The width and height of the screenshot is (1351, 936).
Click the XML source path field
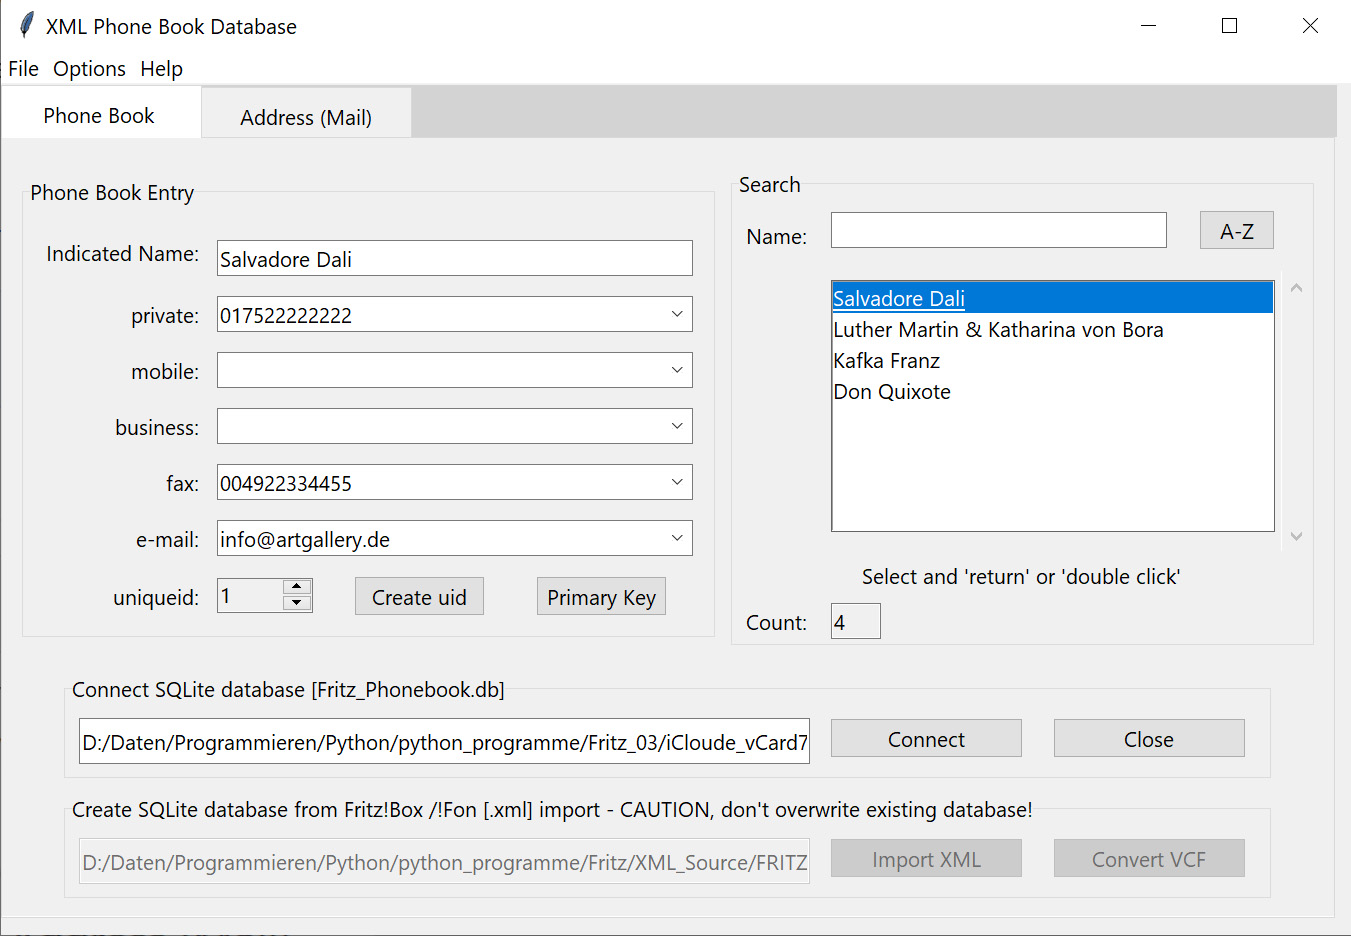(x=444, y=861)
